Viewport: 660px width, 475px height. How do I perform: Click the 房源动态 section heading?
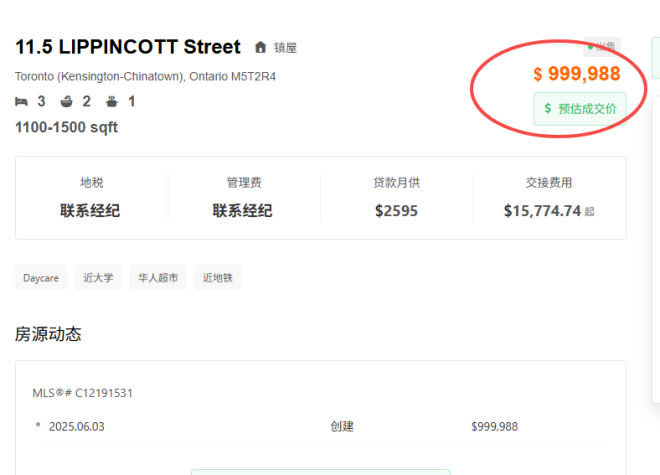point(48,334)
